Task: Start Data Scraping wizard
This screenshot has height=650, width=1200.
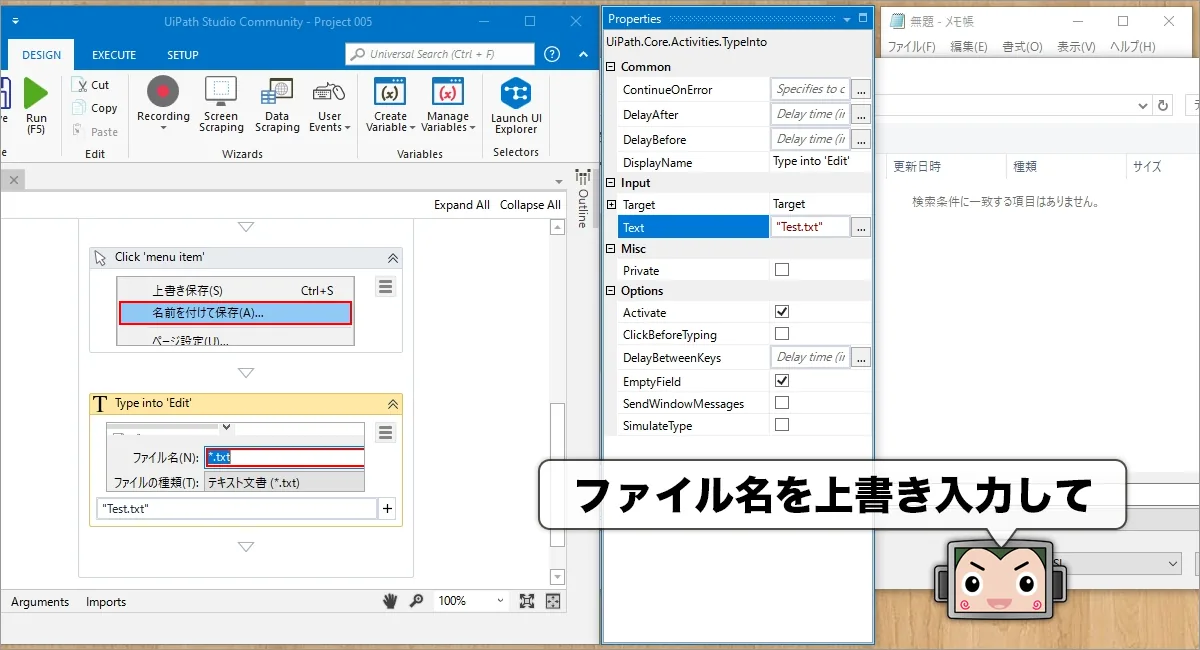Action: [277, 105]
